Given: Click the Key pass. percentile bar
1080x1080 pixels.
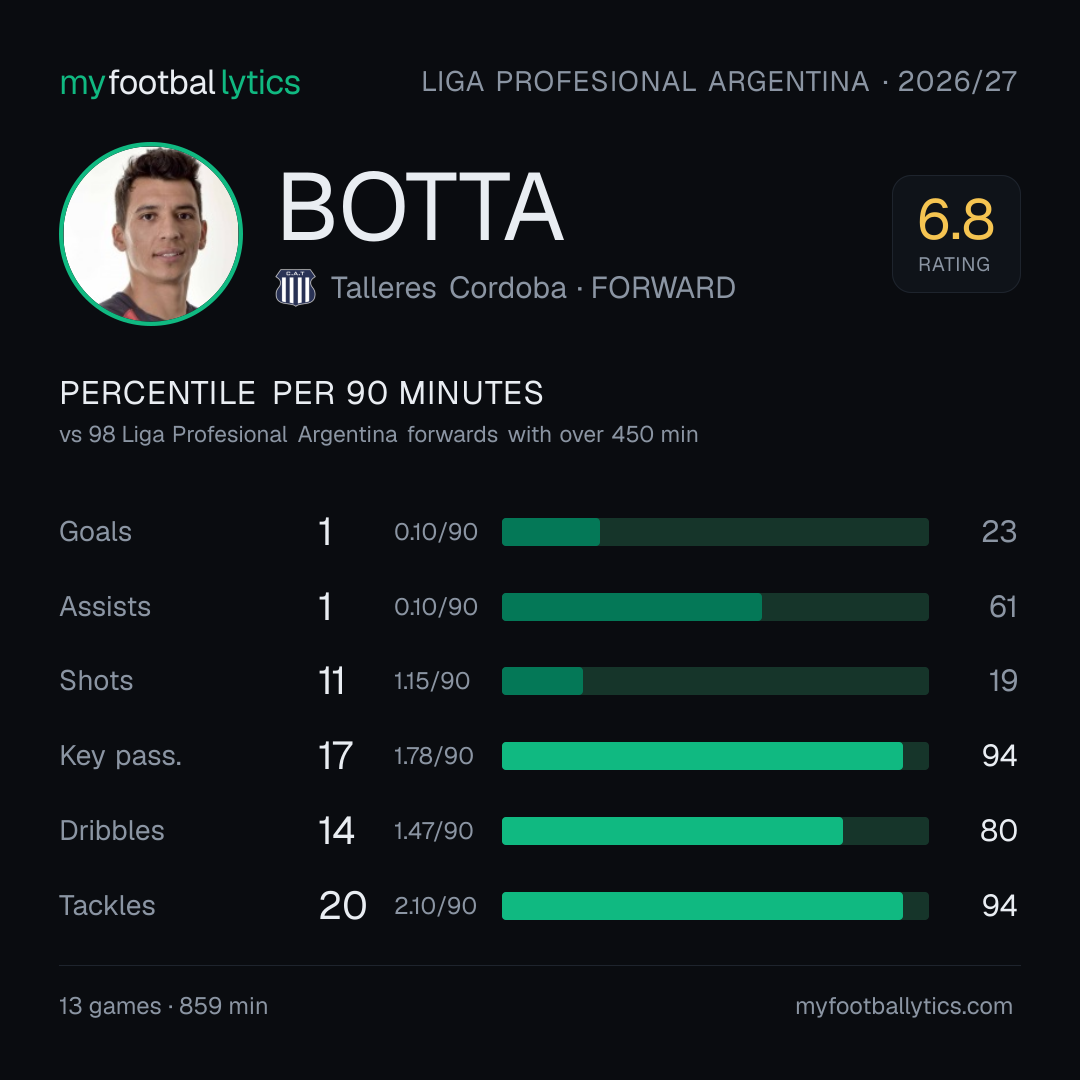Looking at the screenshot, I should [715, 756].
